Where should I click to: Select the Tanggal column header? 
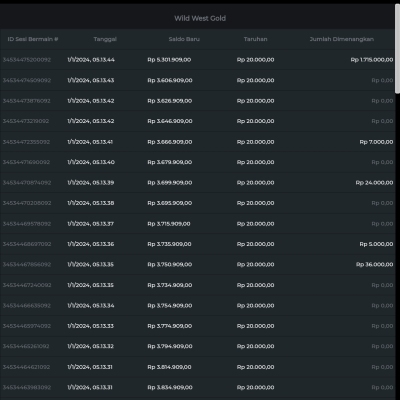pyautogui.click(x=105, y=39)
